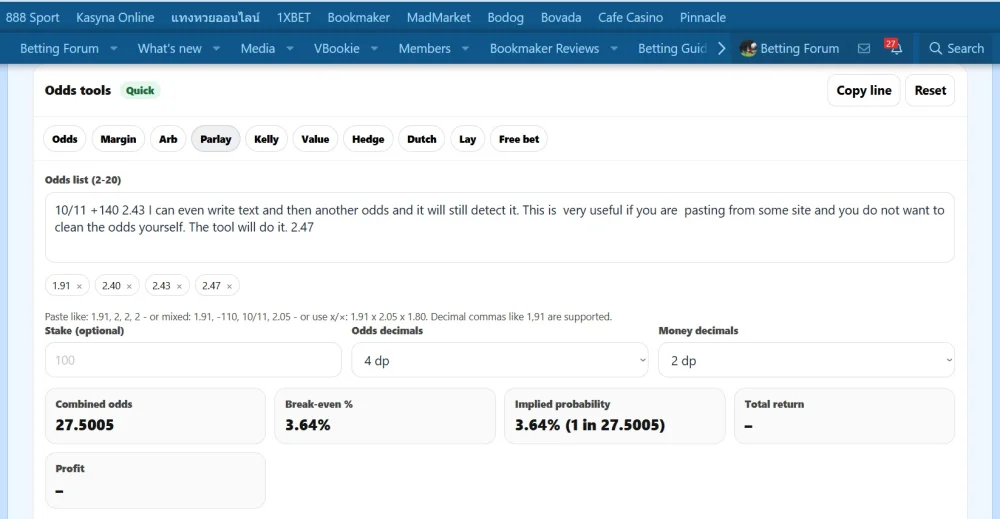The image size is (1000, 519).
Task: Expand the Bookmaker Reviews dropdown arrow
Action: [614, 48]
